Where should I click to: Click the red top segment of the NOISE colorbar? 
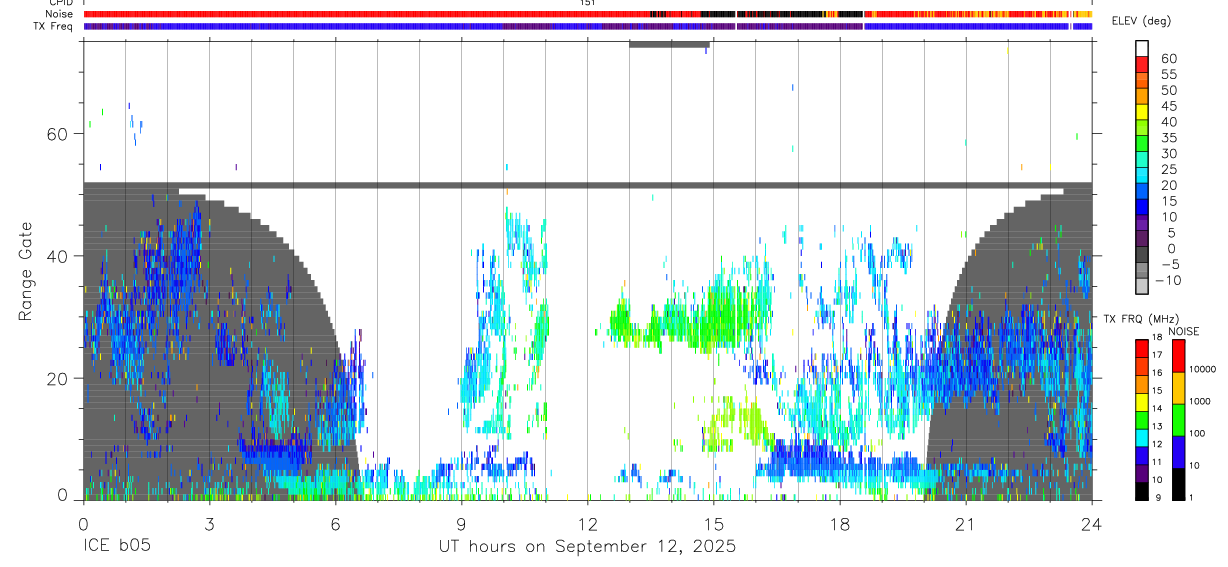pyautogui.click(x=1179, y=355)
